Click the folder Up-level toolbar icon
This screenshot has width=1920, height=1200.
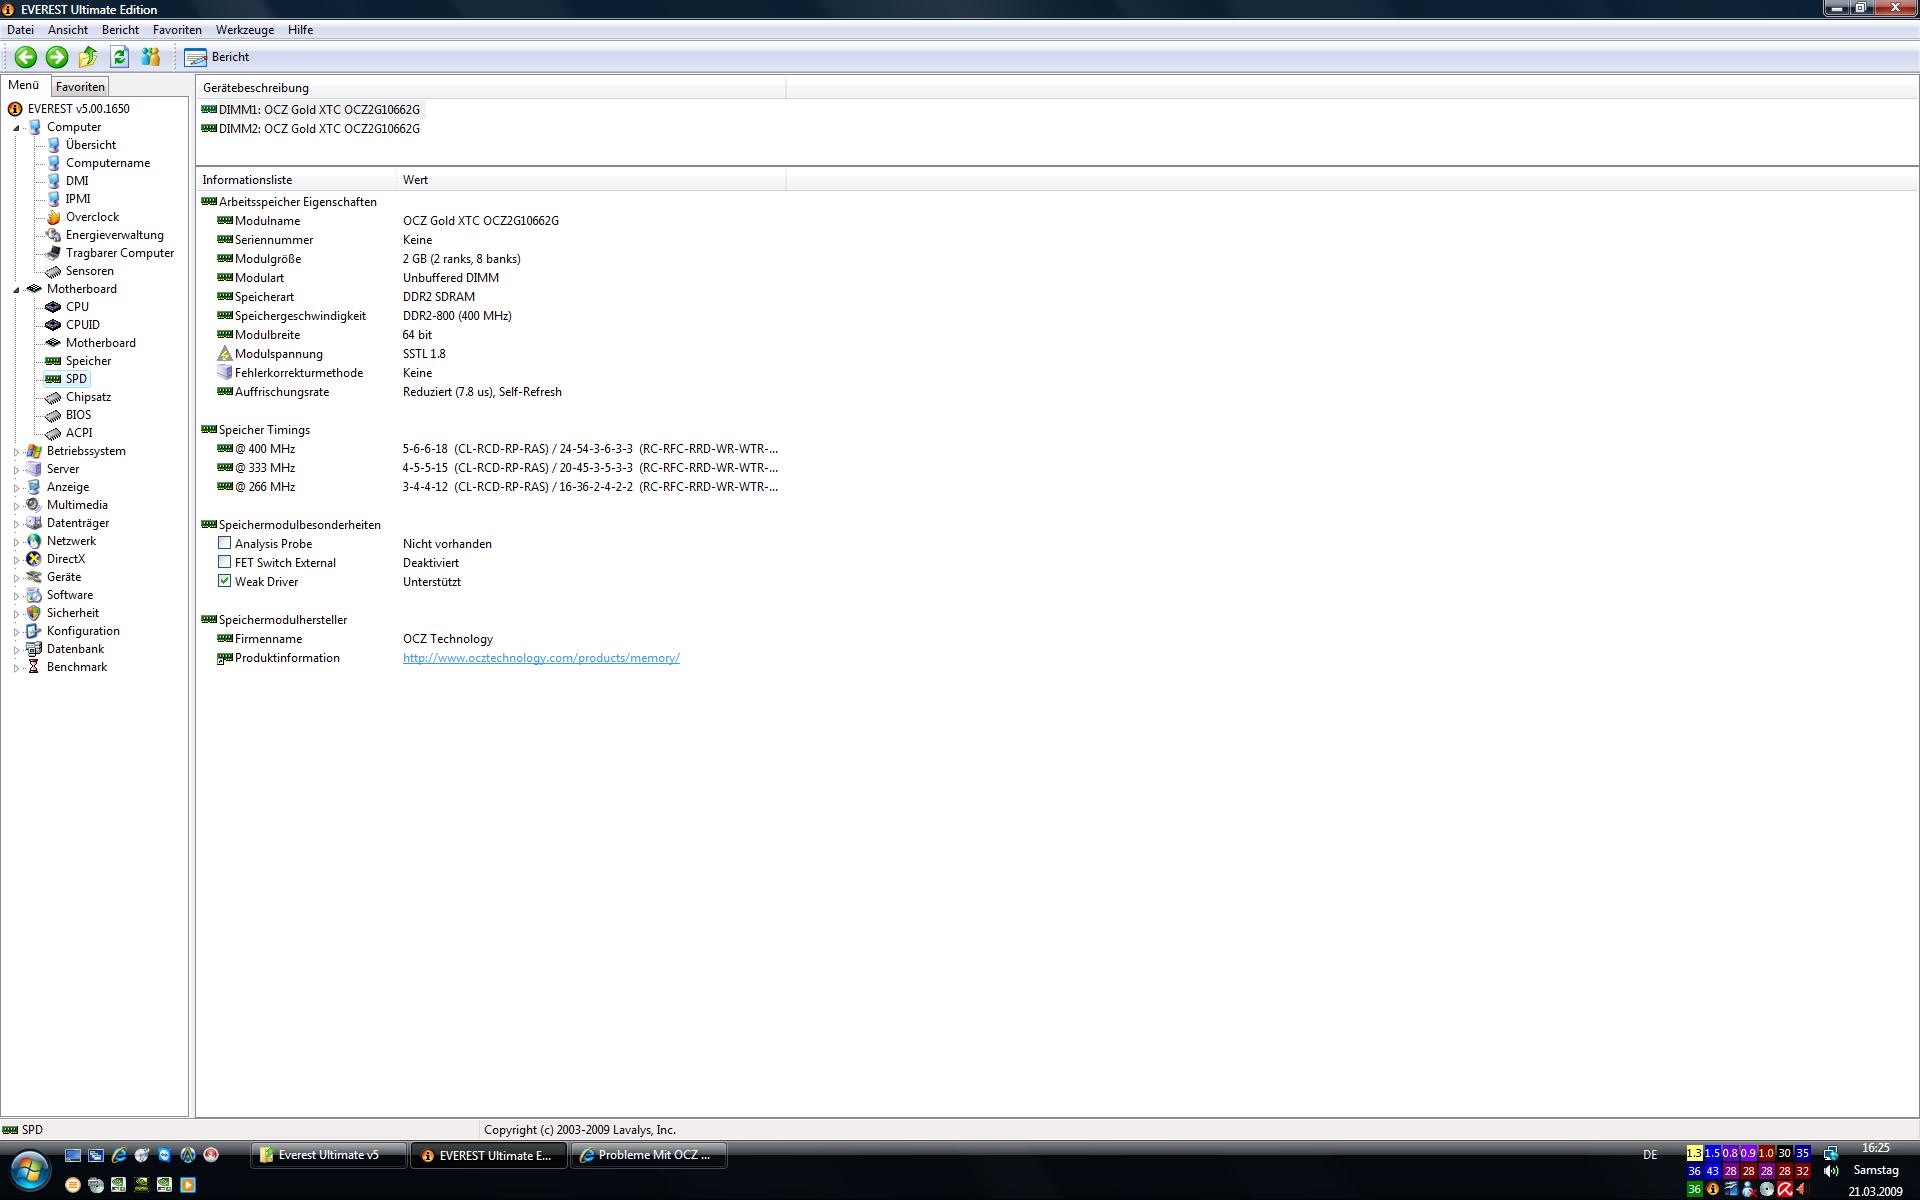pyautogui.click(x=88, y=57)
